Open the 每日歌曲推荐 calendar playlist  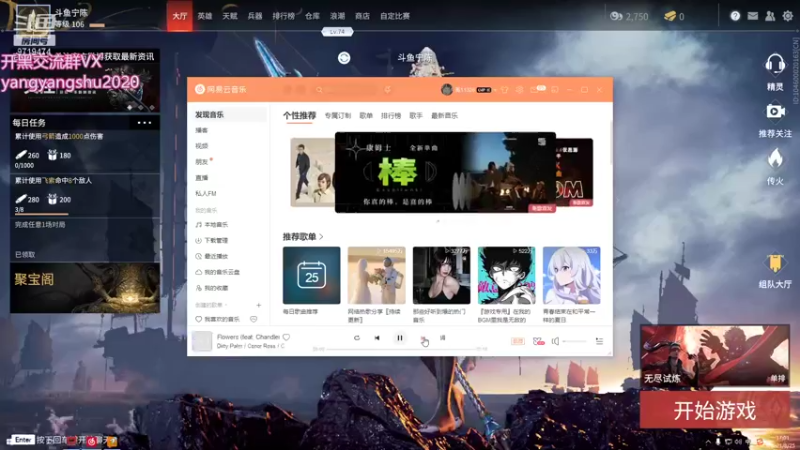(311, 276)
